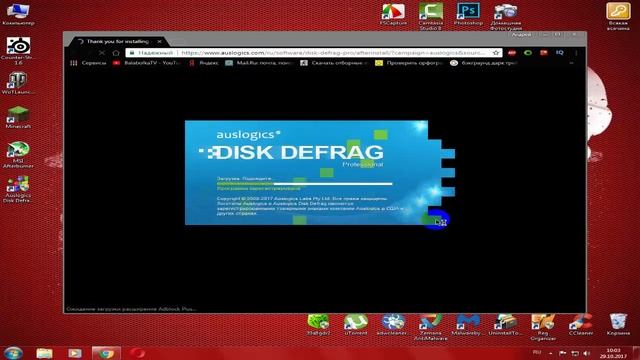The width and height of the screenshot is (640, 360).
Task: Open the Photoshop desktop shortcut
Action: pyautogui.click(x=468, y=15)
